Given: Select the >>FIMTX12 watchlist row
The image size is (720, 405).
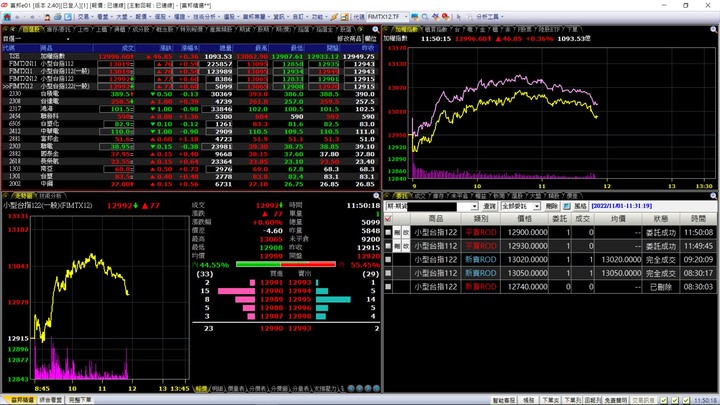Looking at the screenshot, I should point(189,86).
